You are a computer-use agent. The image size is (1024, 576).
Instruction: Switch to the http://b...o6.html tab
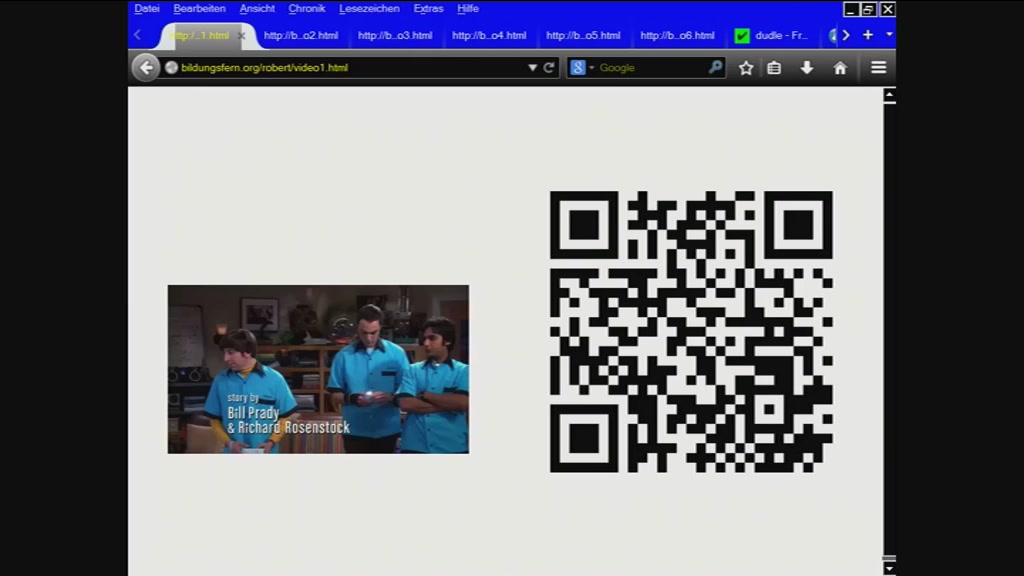(x=677, y=36)
